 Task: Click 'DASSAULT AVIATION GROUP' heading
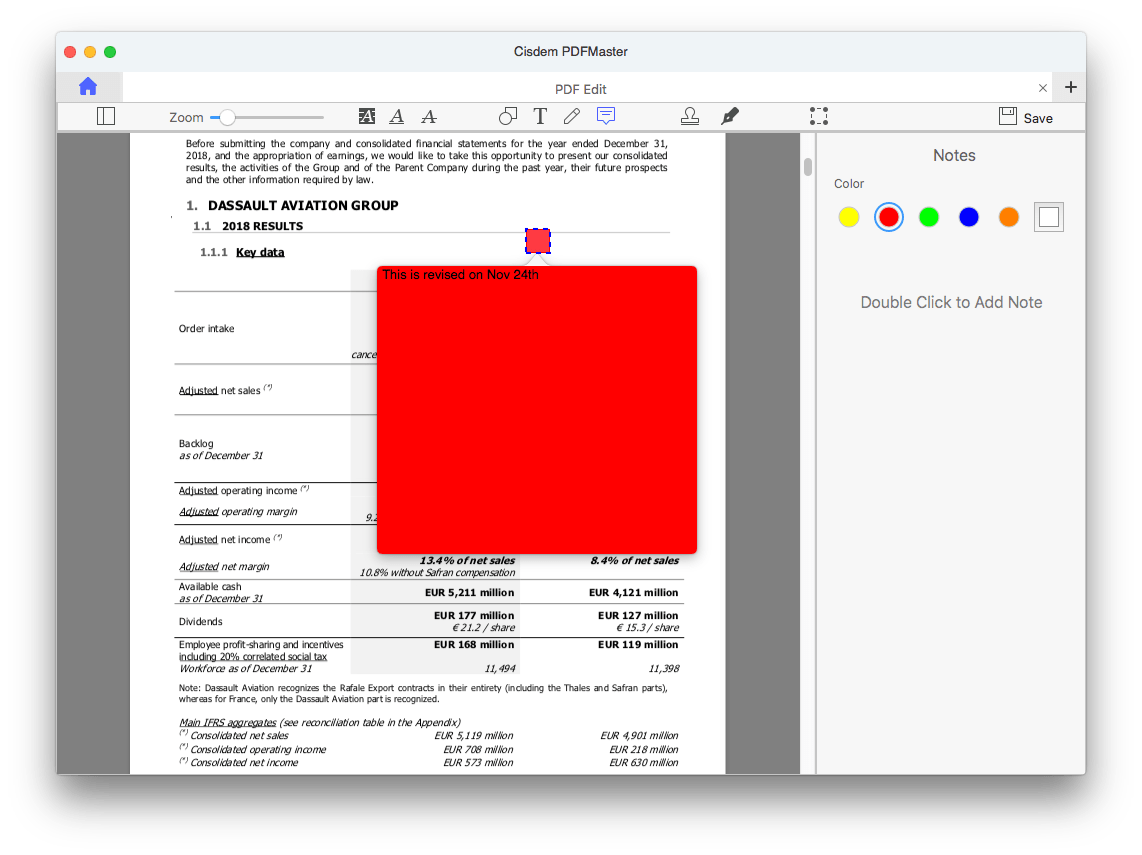coord(303,205)
